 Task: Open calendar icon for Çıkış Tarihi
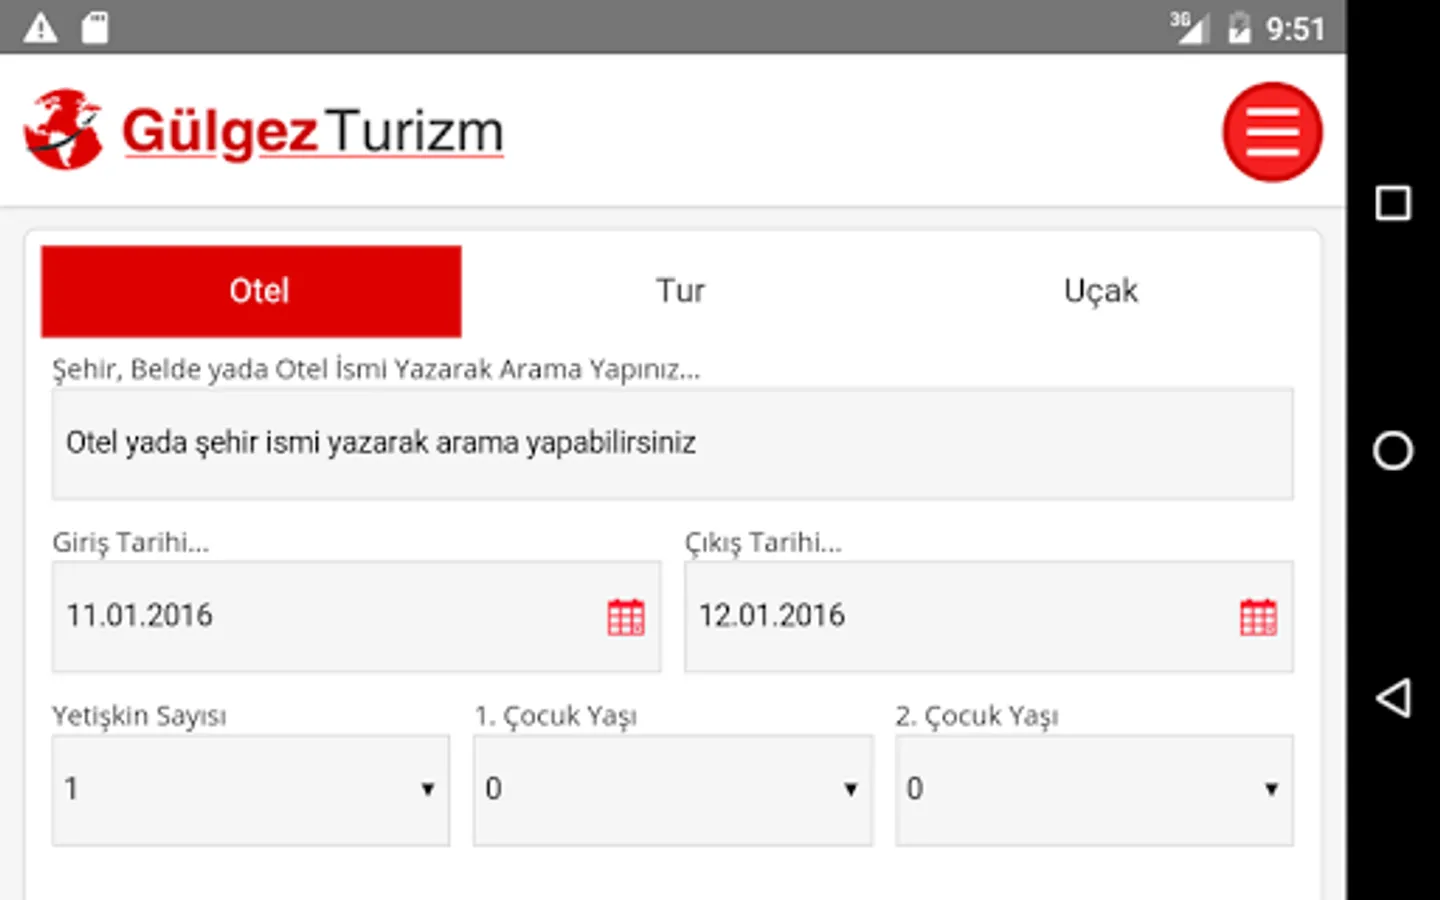(1258, 617)
